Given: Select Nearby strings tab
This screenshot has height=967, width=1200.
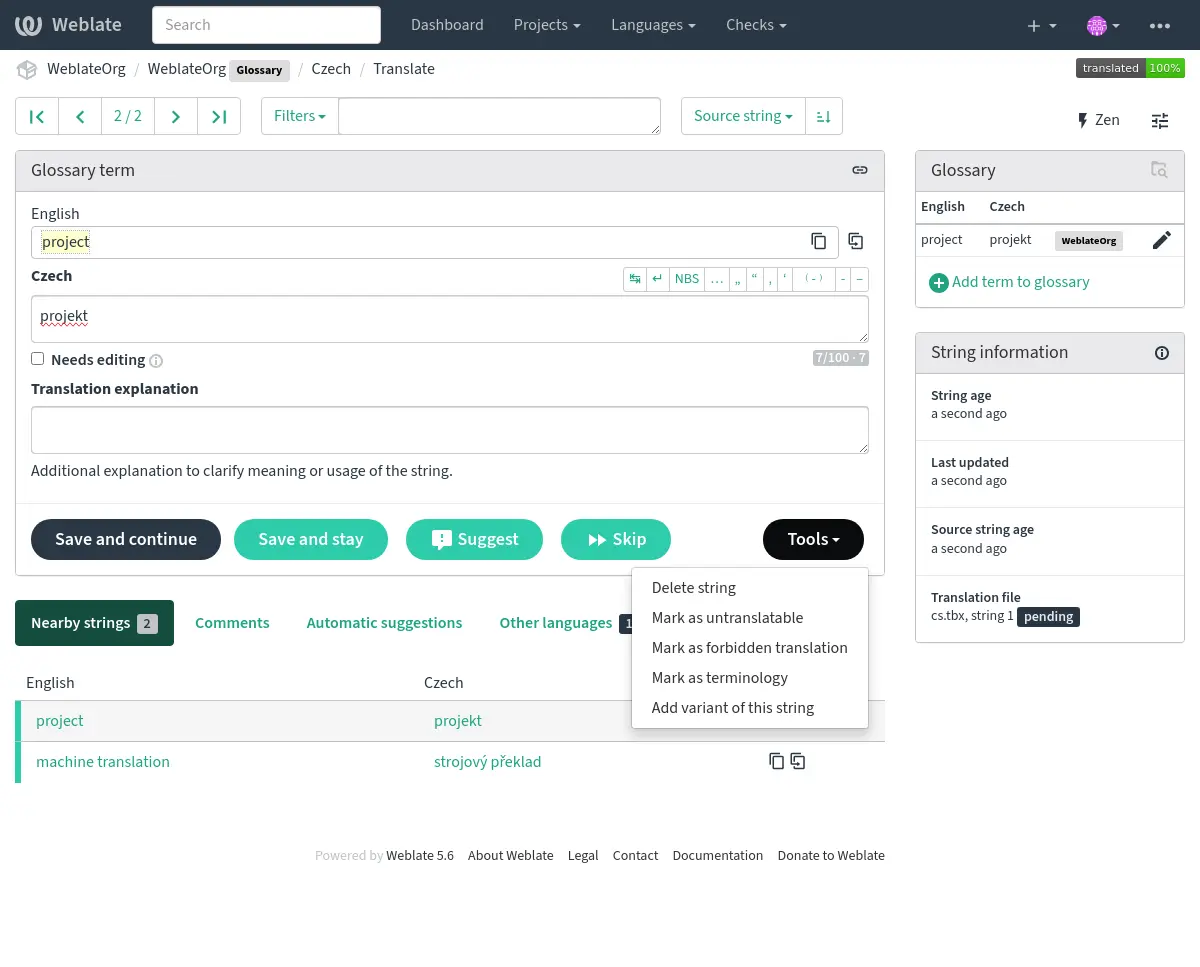Looking at the screenshot, I should pyautogui.click(x=94, y=623).
